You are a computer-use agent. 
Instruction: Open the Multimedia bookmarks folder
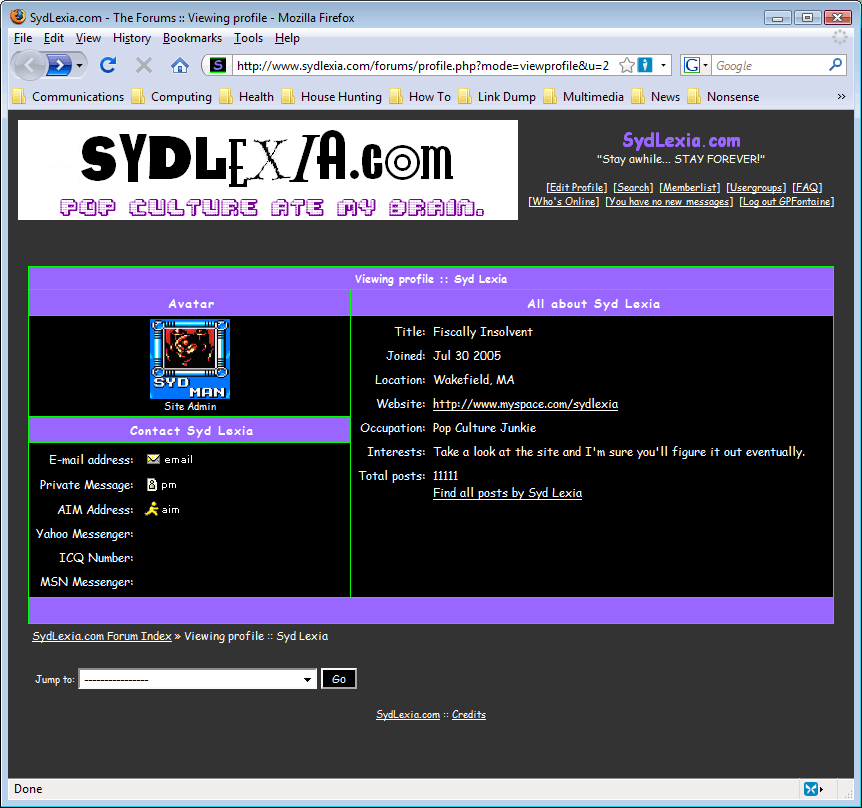tap(584, 97)
